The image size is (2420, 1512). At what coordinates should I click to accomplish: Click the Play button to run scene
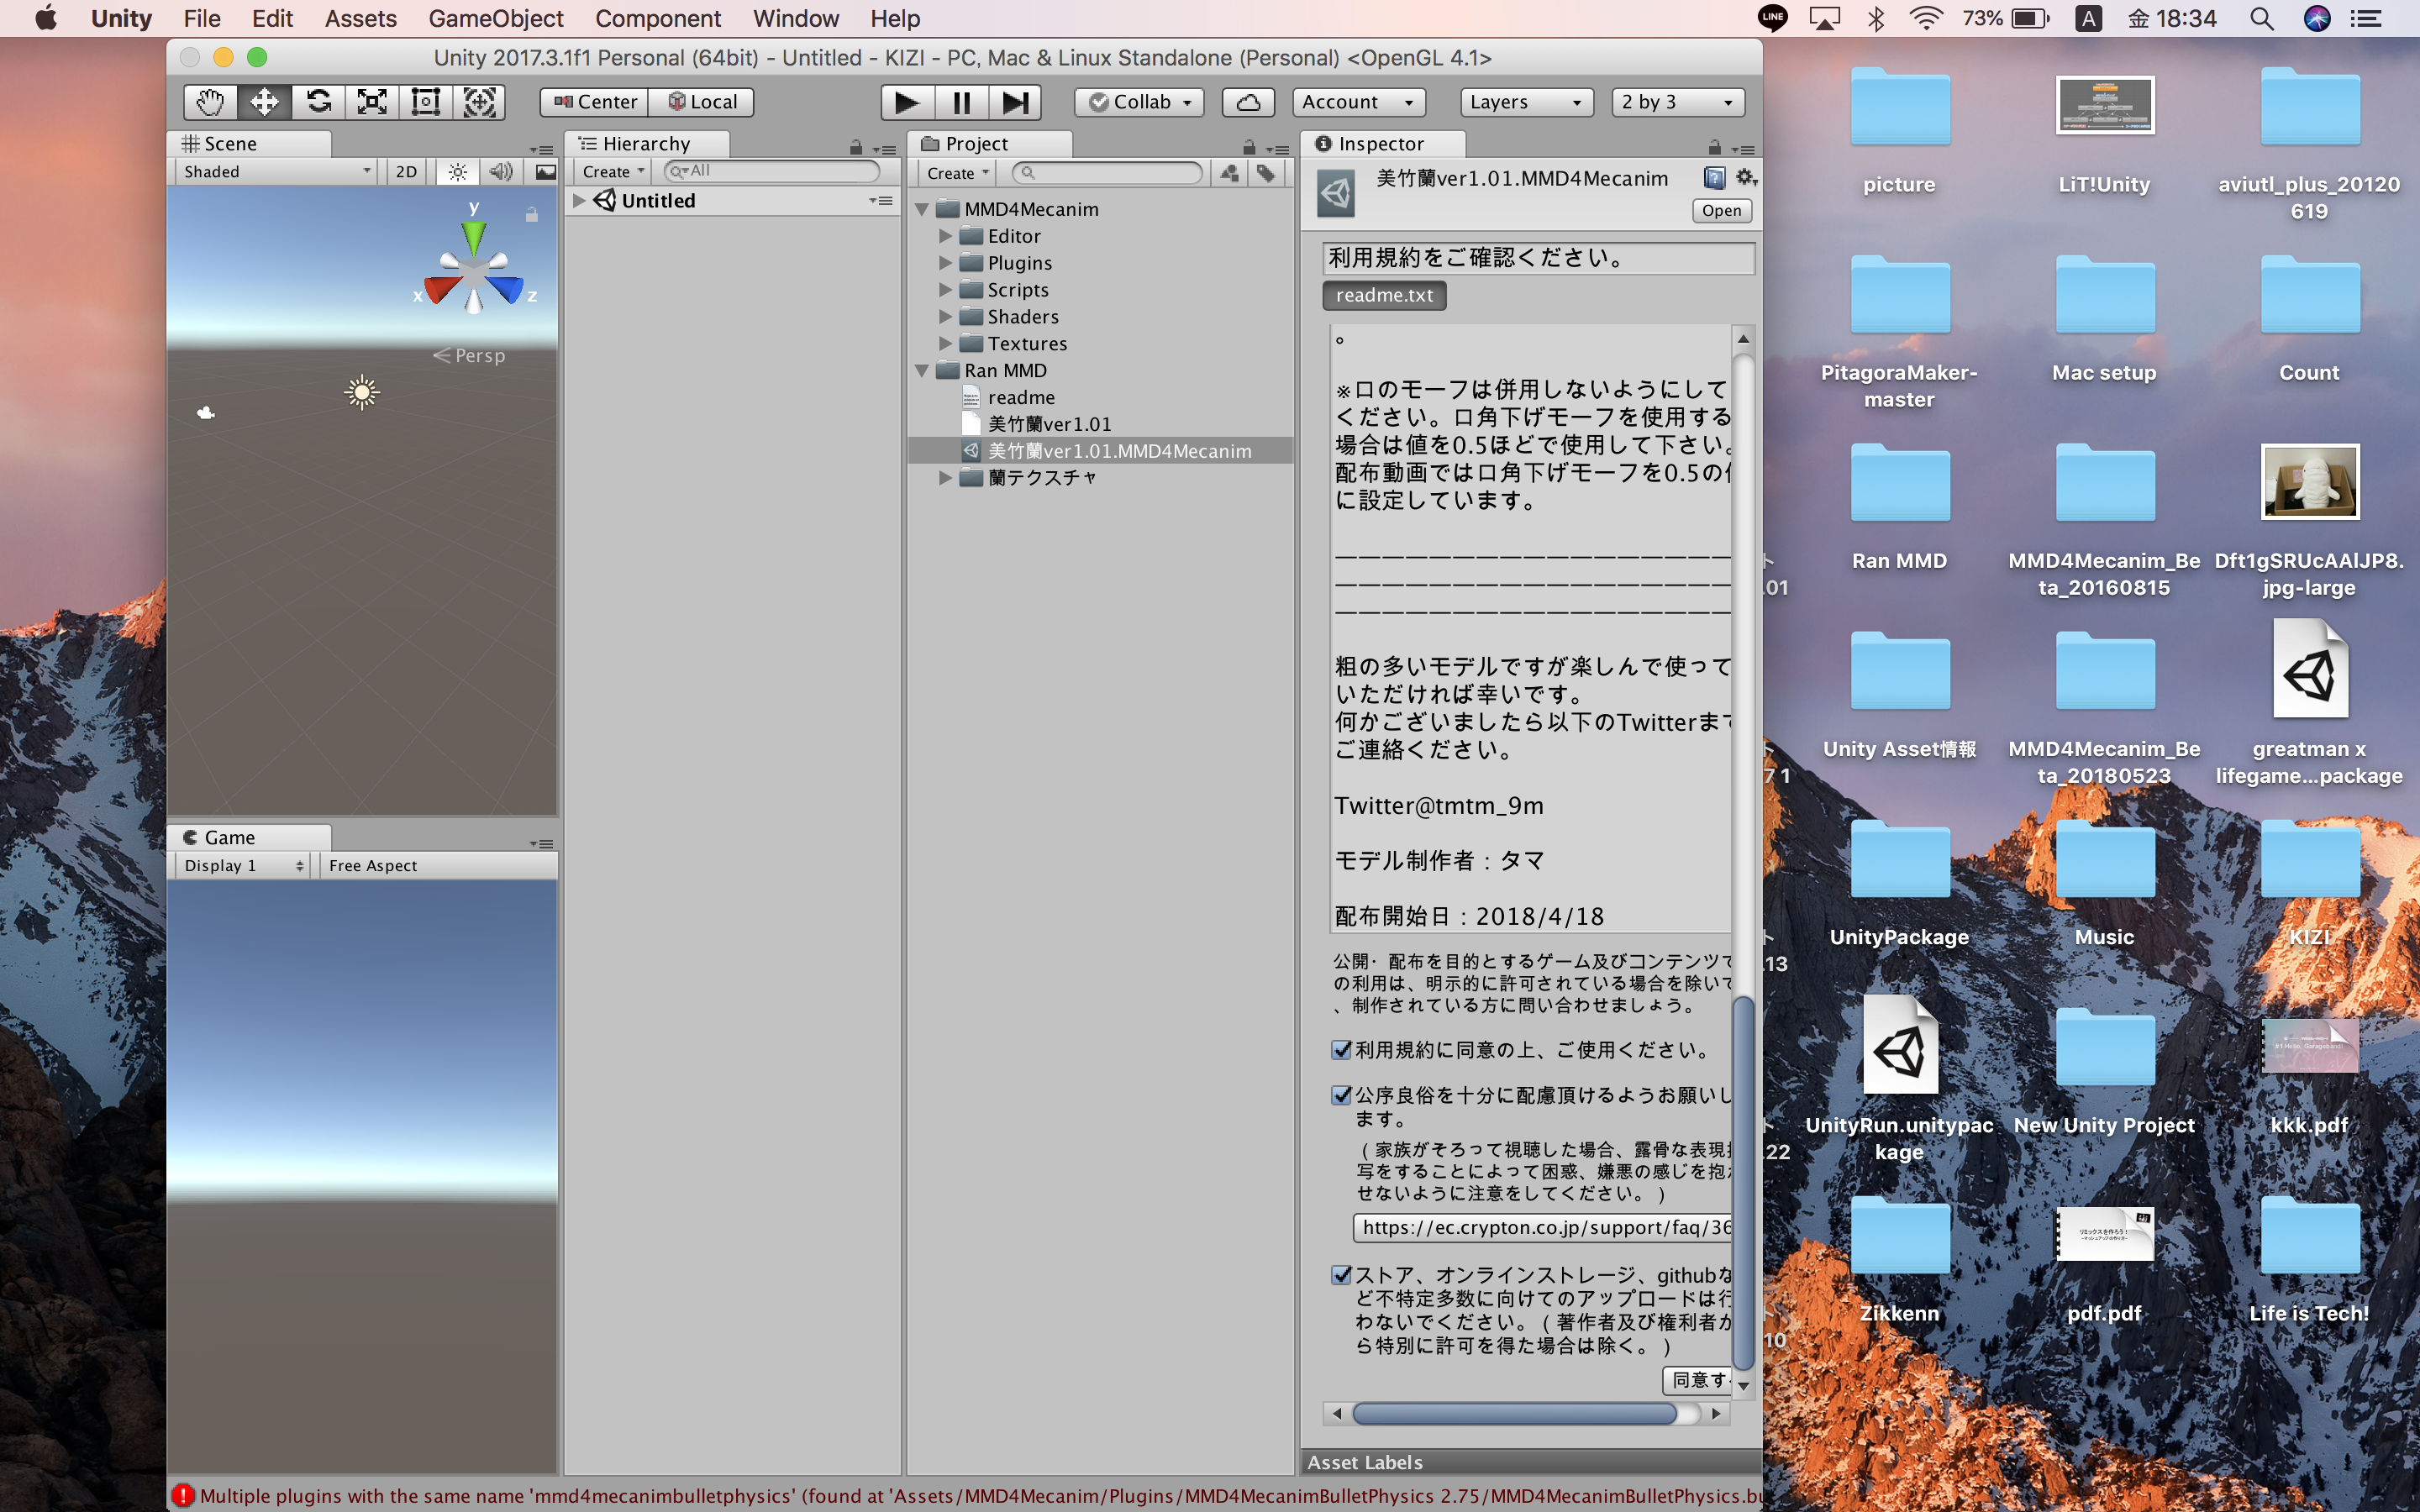pos(904,101)
